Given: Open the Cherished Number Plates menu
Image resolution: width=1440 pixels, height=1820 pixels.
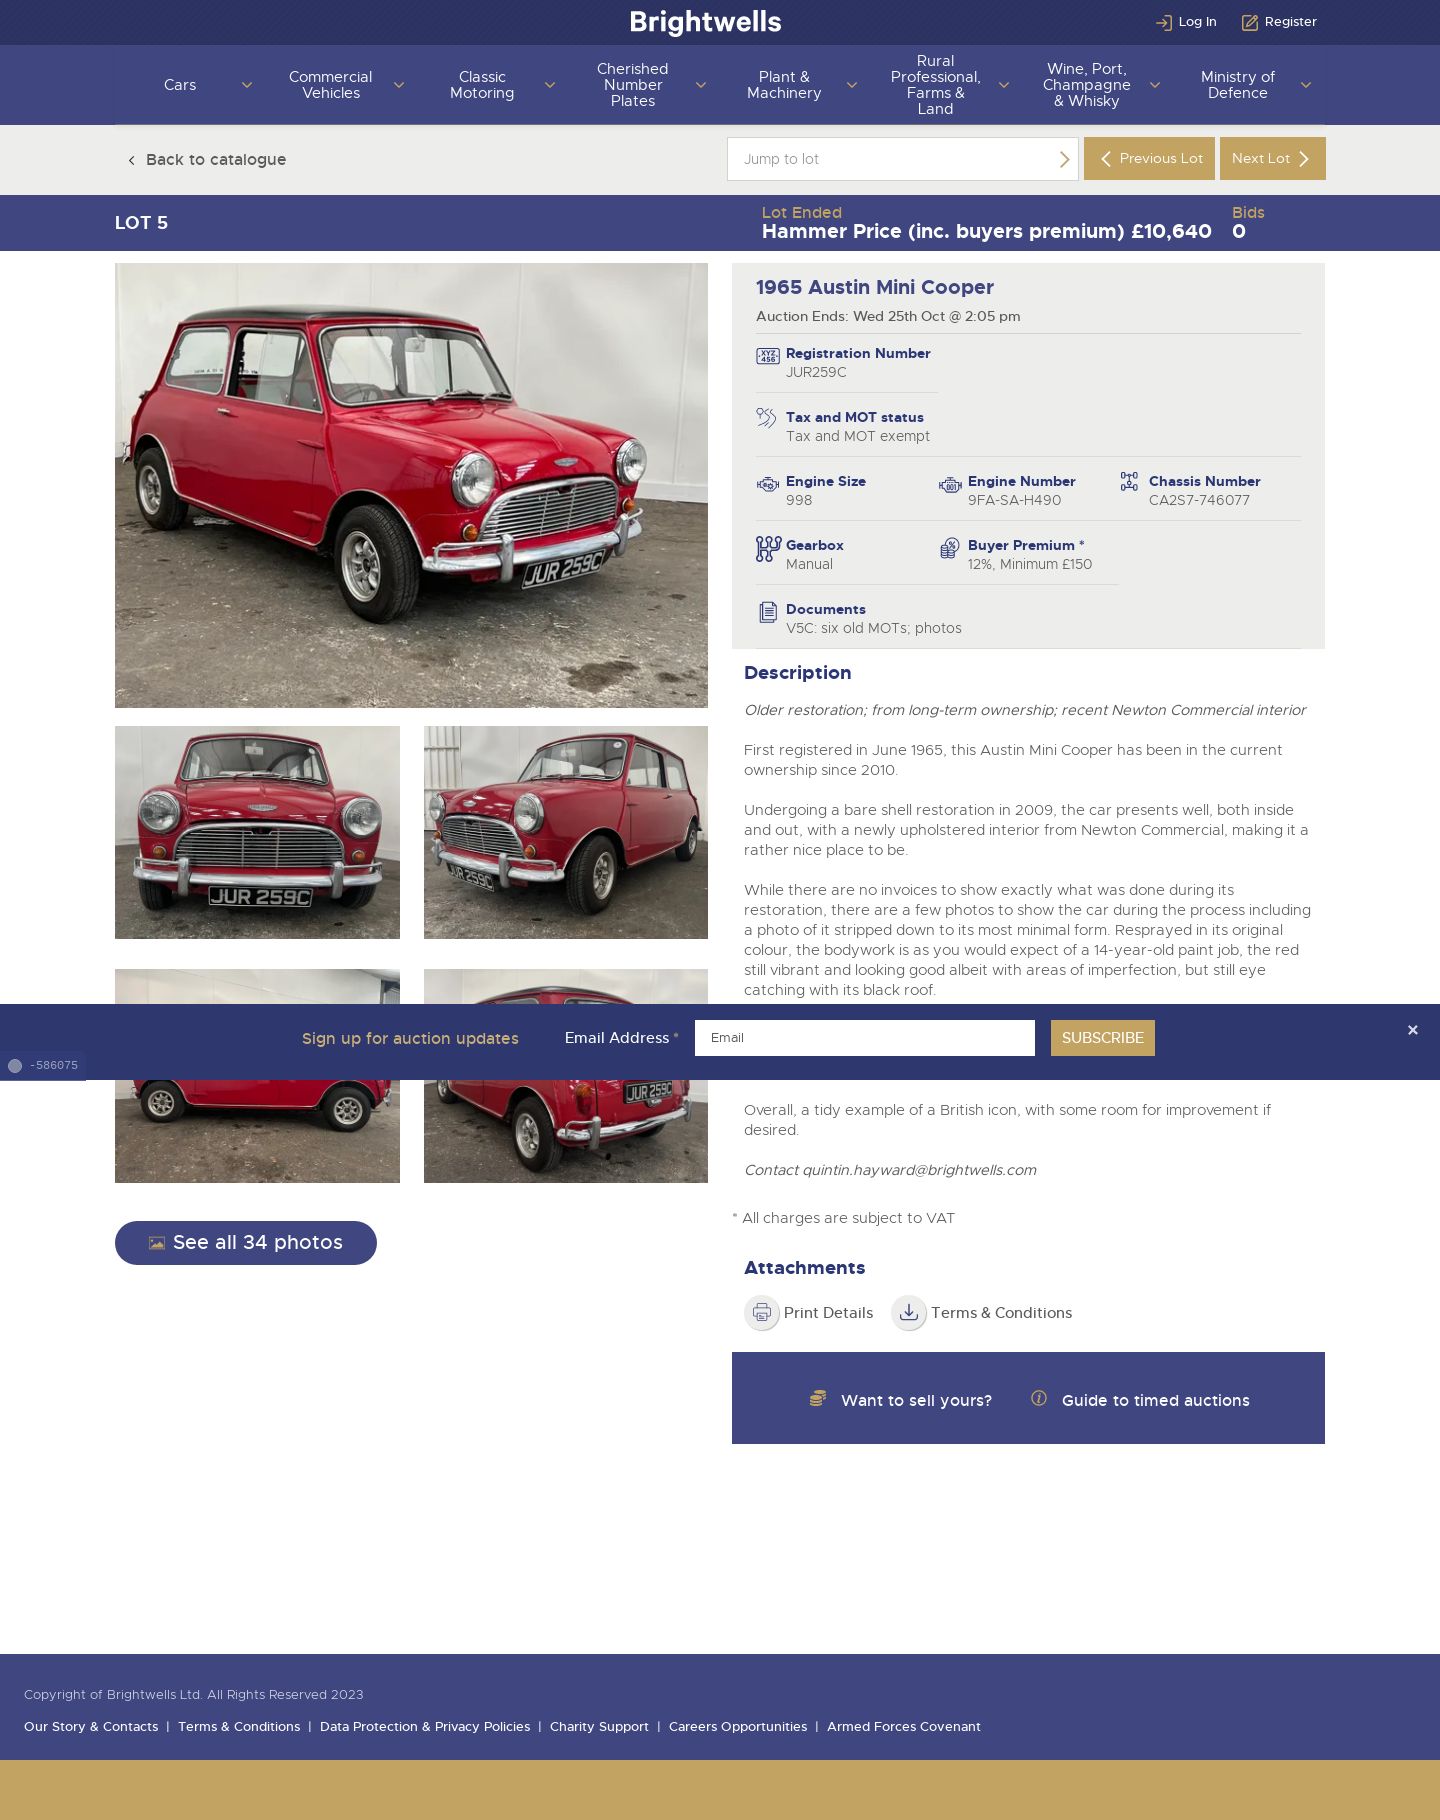Looking at the screenshot, I should click(x=632, y=85).
